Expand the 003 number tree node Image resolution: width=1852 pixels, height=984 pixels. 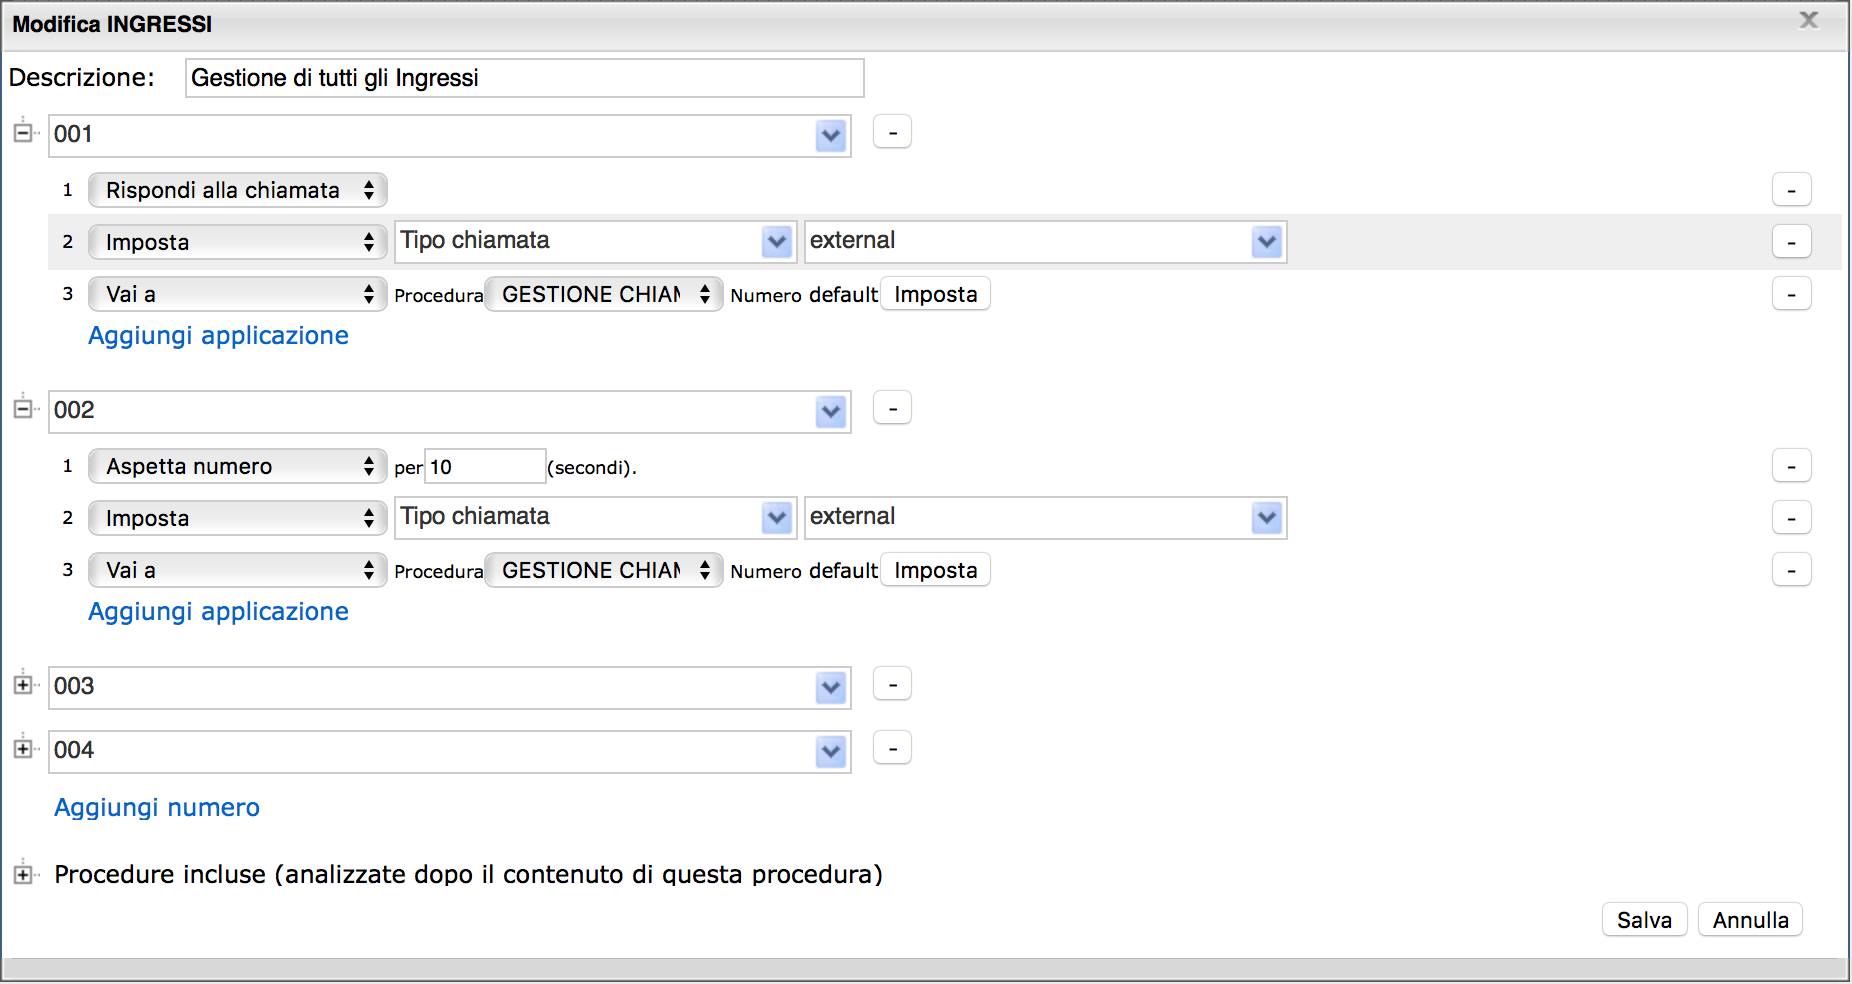click(x=23, y=685)
